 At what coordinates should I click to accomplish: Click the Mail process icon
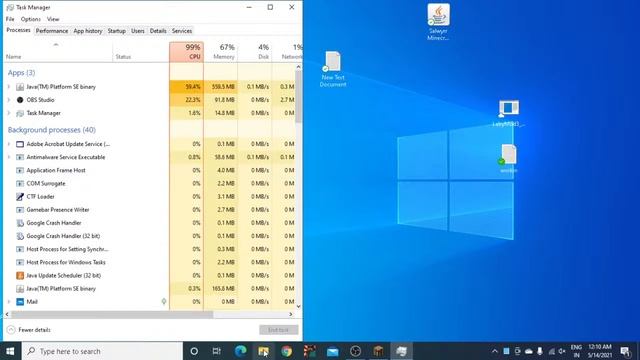pos(20,302)
